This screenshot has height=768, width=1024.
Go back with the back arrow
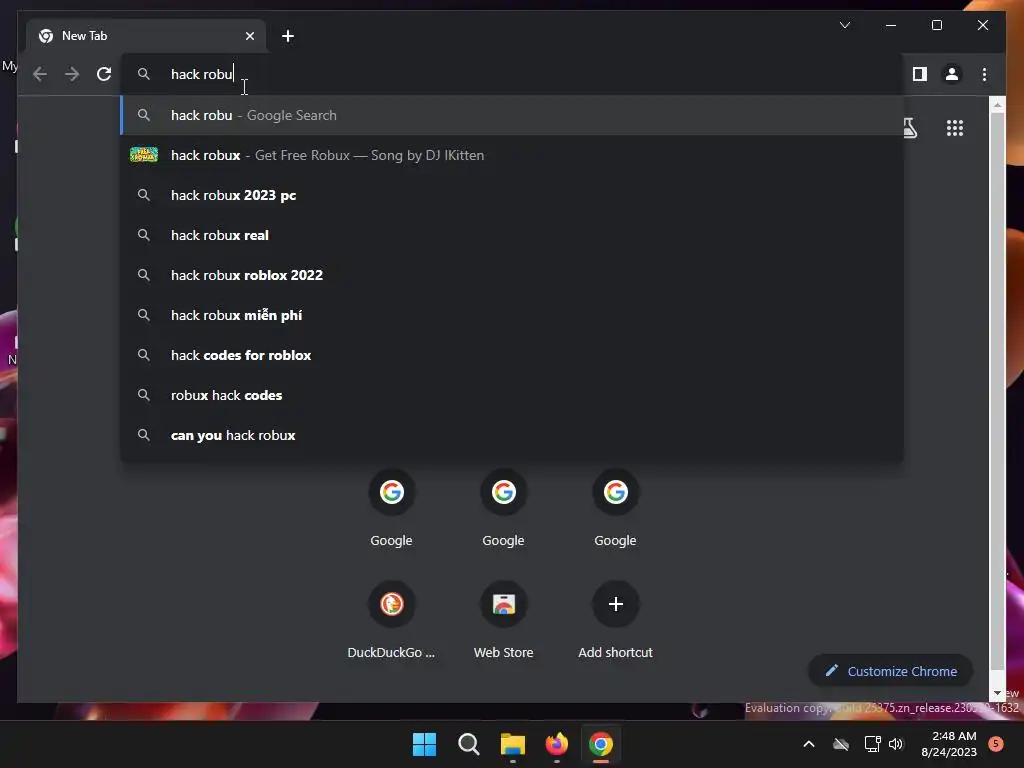[40, 74]
